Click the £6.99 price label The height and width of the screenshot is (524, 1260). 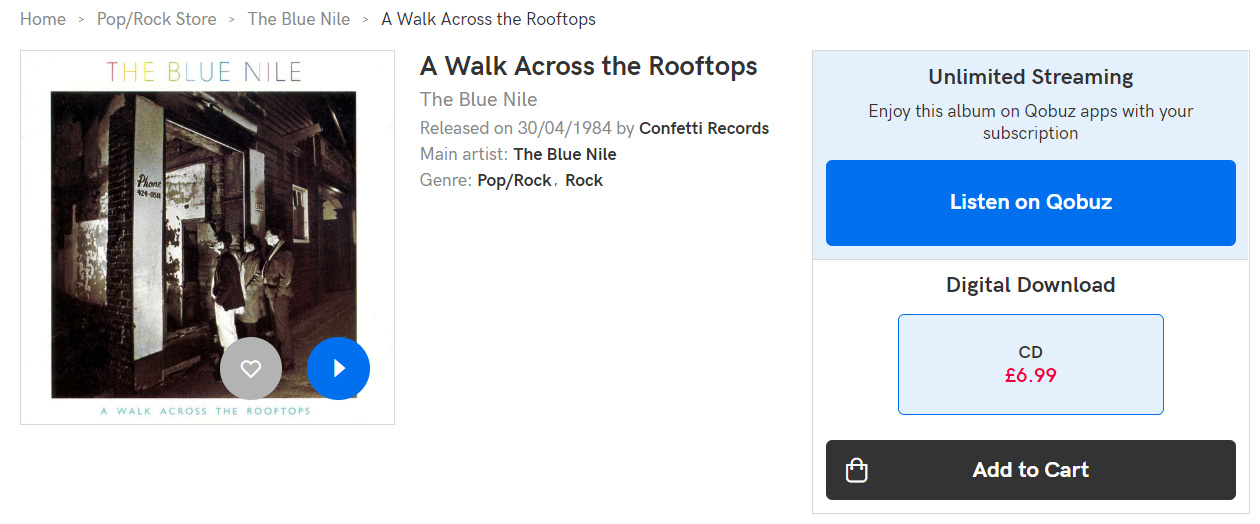tap(1031, 376)
